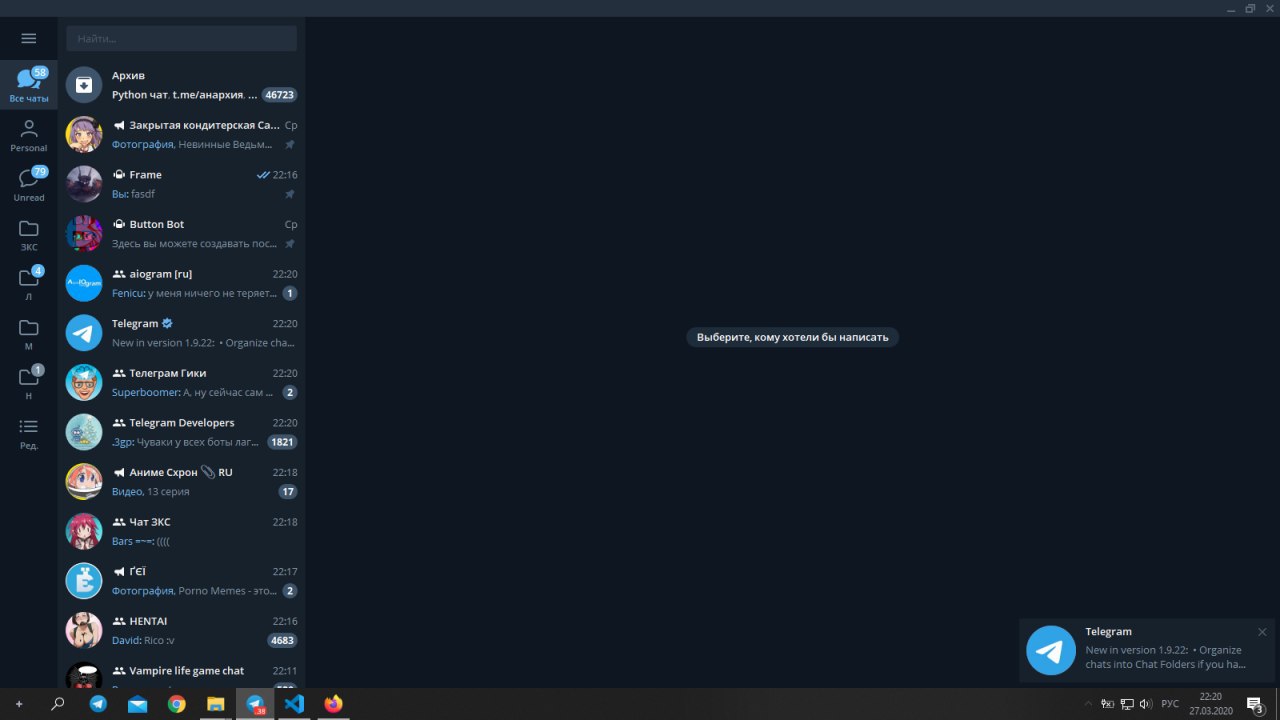Viewport: 1280px width, 720px height.
Task: Click the РУС language indicator
Action: [x=1170, y=704]
